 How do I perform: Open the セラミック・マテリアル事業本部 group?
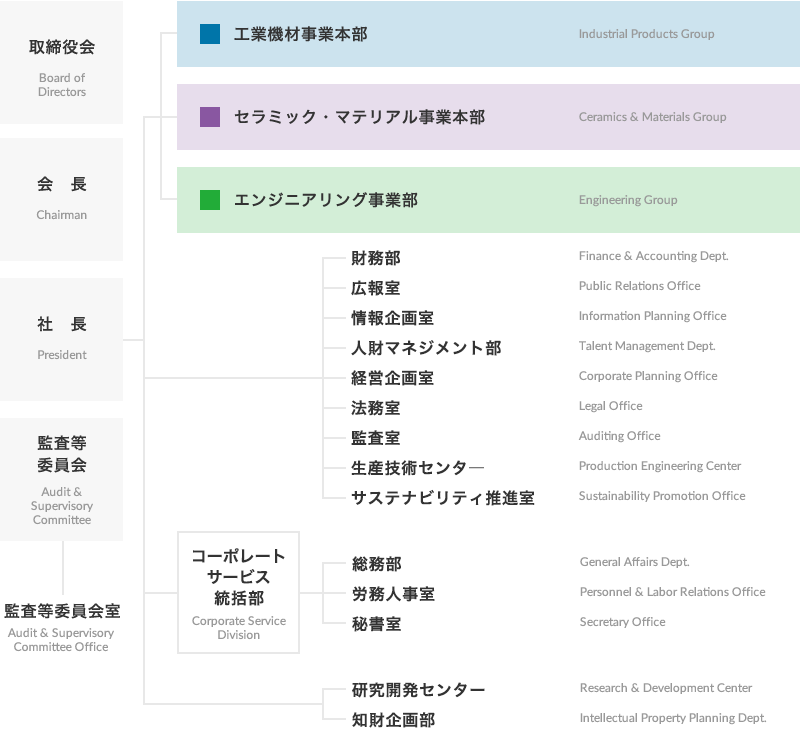click(488, 117)
